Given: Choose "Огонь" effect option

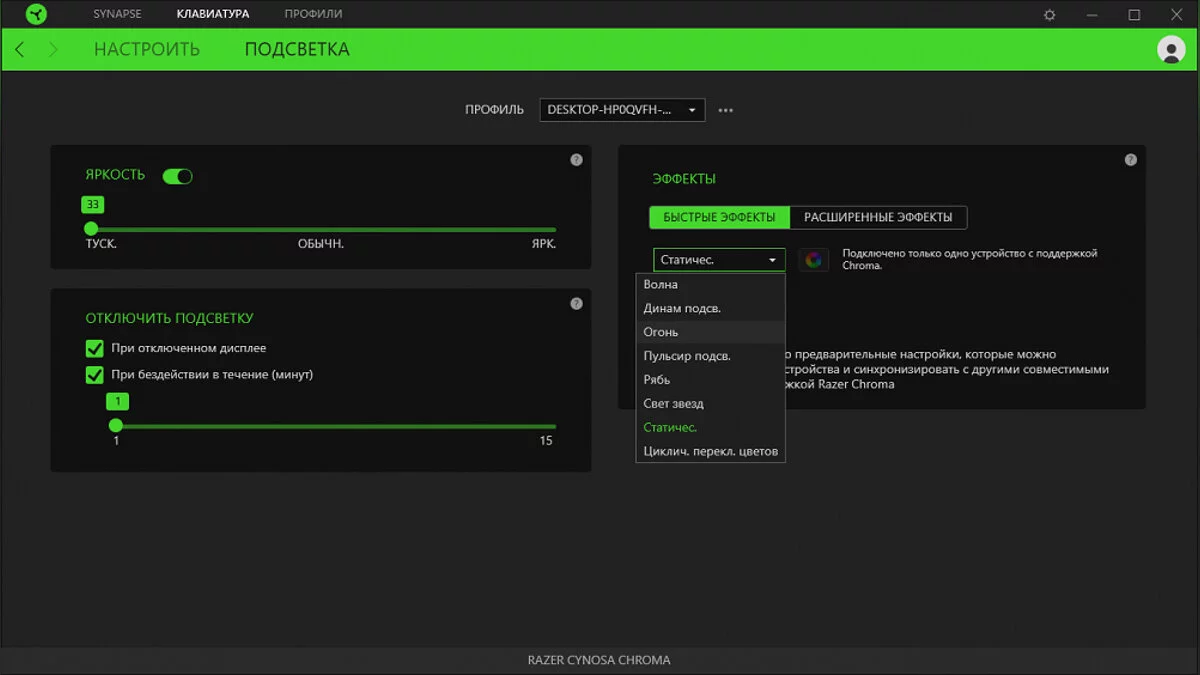Looking at the screenshot, I should click(661, 332).
